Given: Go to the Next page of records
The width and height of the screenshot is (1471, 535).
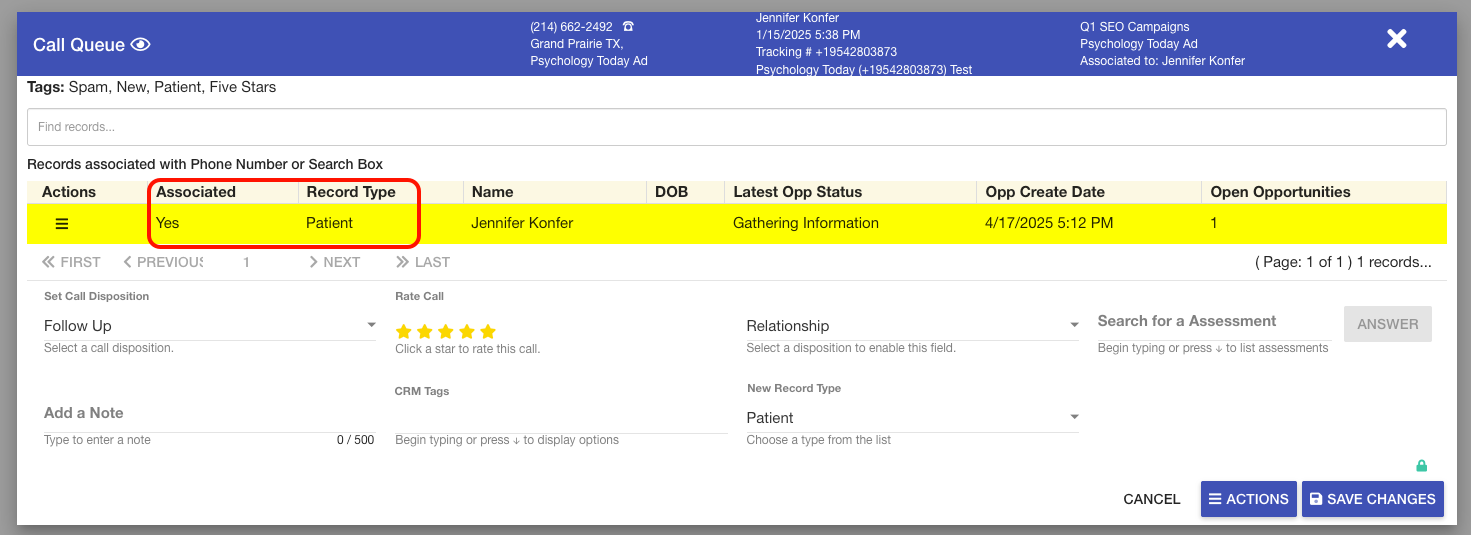Looking at the screenshot, I should 334,262.
